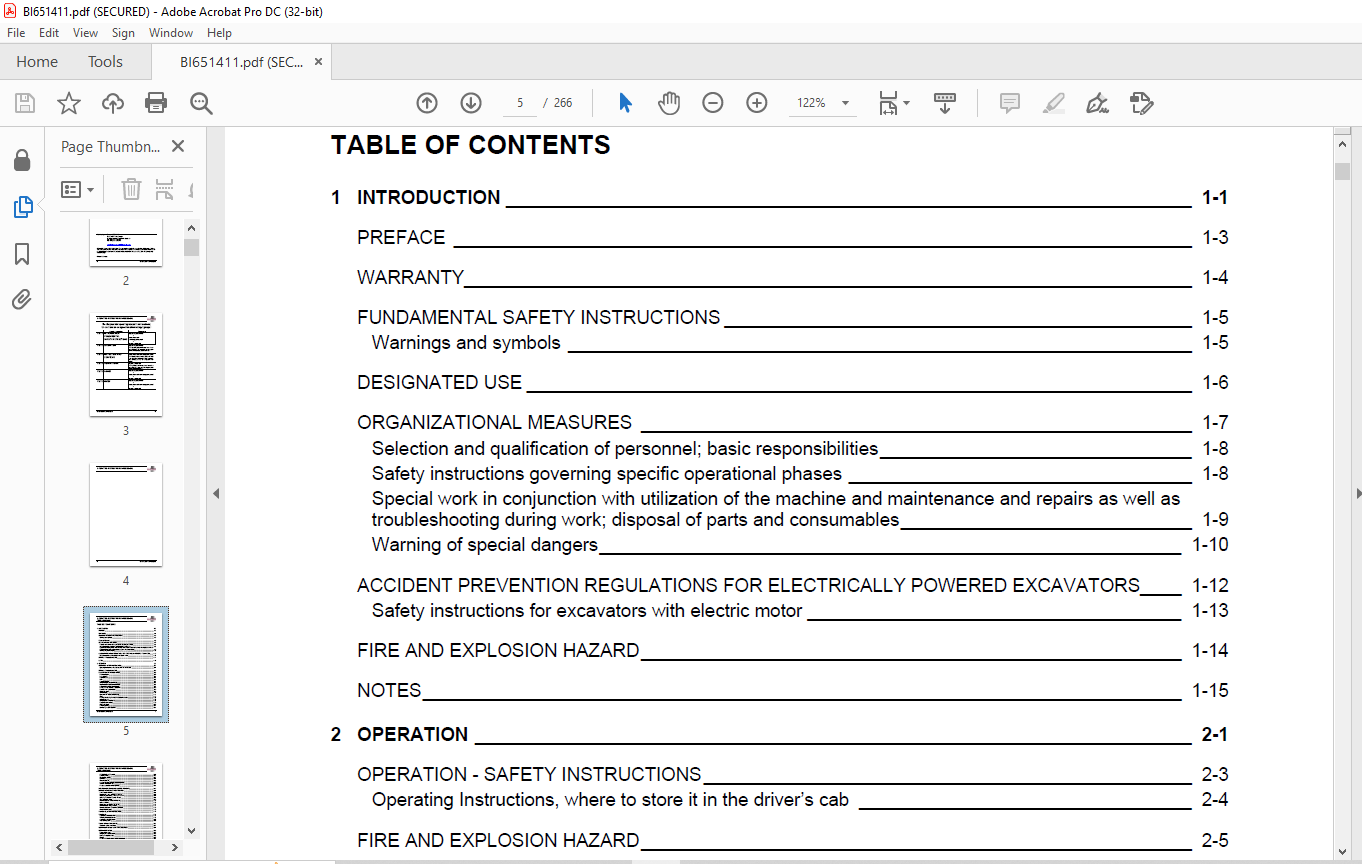Select page 3 thumbnail
Screen dimensions: 1362x864
tap(126, 365)
